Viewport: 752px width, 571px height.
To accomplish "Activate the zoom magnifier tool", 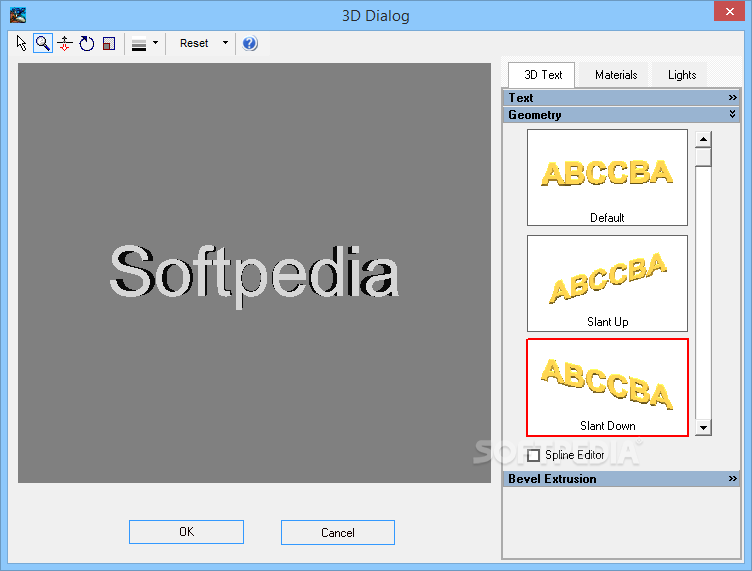I will [x=43, y=43].
